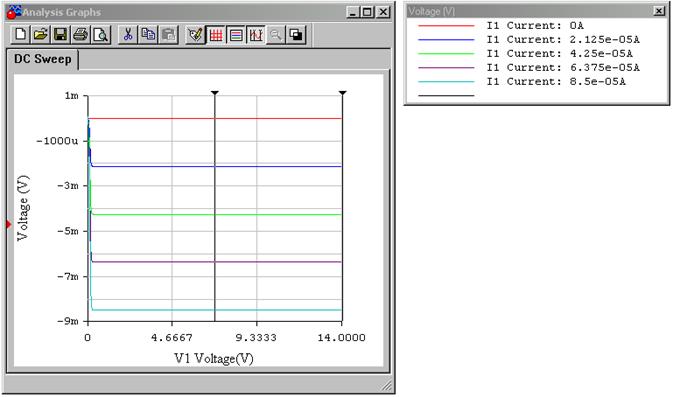Click the Analysis Graphs app icon in title bar

(13, 12)
